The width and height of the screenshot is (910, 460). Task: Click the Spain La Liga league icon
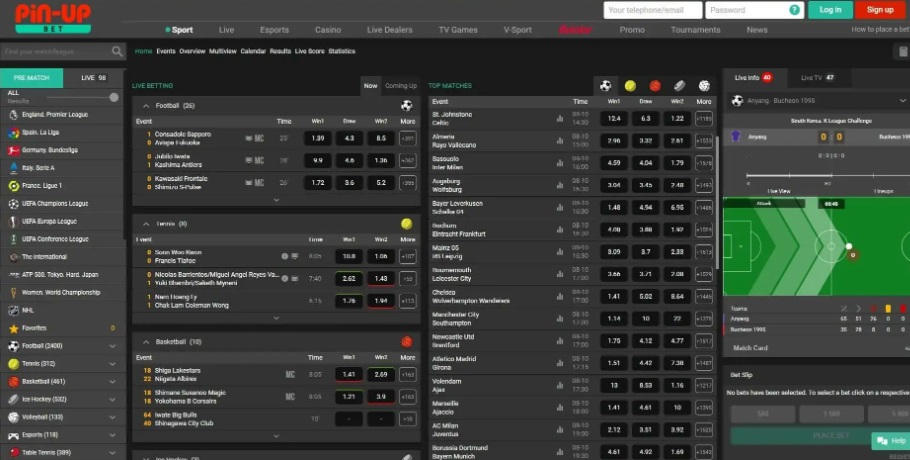pos(13,133)
